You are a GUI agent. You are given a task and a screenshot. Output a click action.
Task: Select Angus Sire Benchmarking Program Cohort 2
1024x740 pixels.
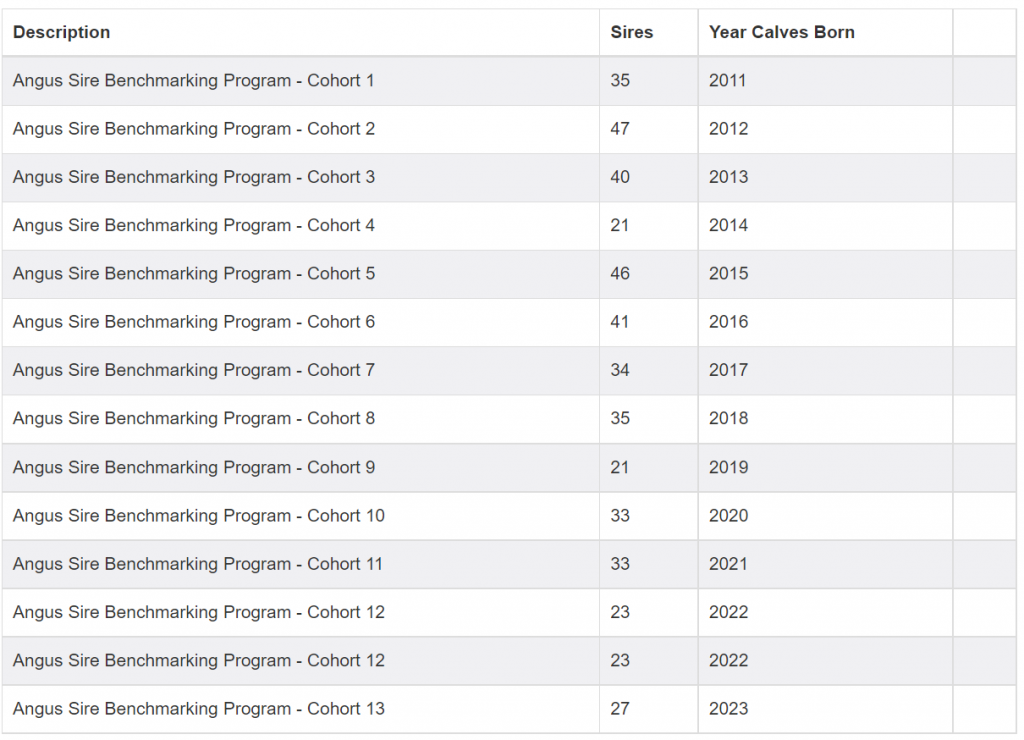click(193, 129)
